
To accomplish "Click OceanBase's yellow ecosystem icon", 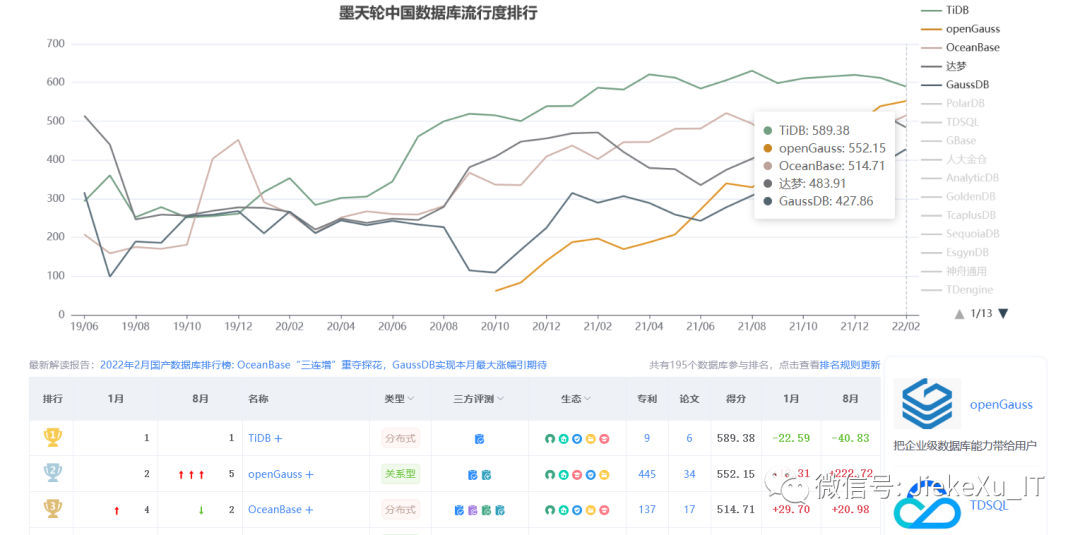I will 590,510.
